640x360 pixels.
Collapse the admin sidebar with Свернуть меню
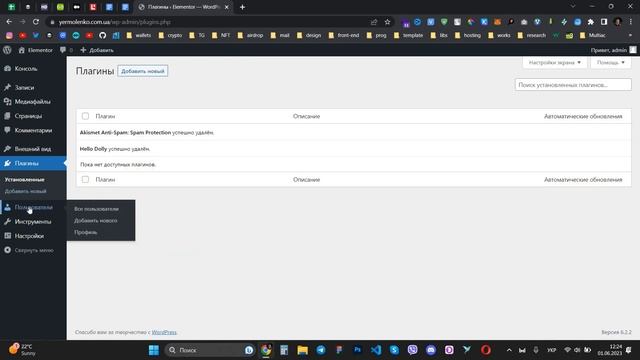[33, 250]
